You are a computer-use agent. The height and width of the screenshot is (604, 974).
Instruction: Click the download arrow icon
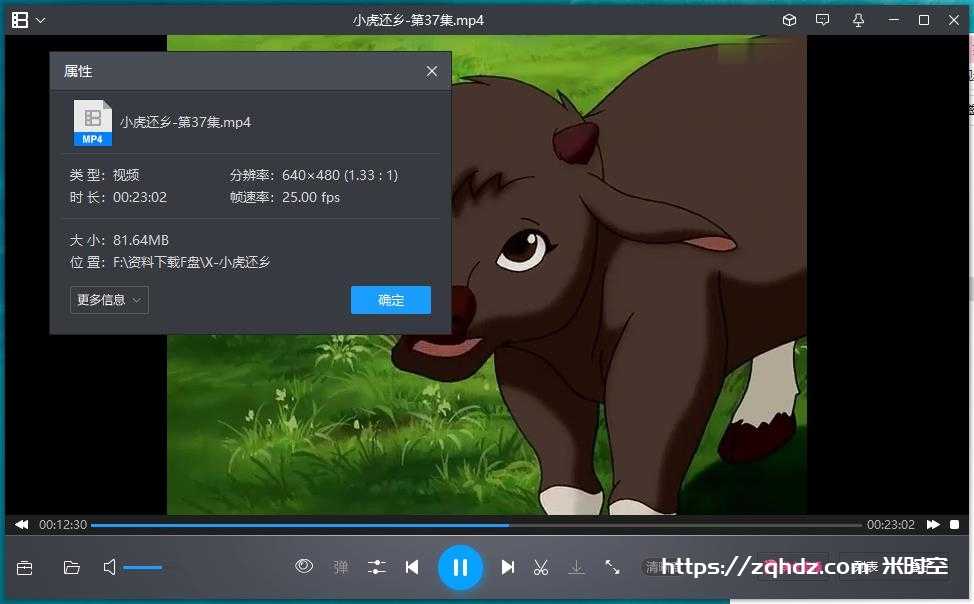click(576, 567)
